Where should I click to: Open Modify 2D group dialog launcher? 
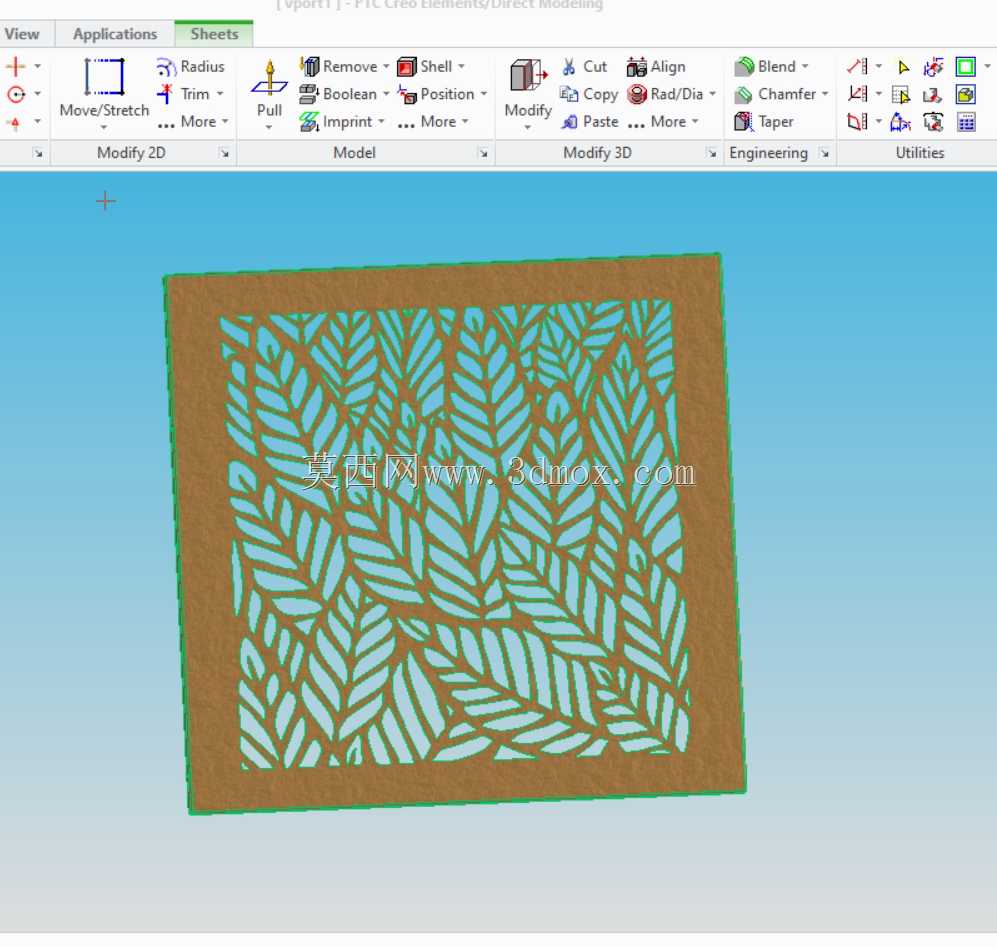click(x=224, y=153)
